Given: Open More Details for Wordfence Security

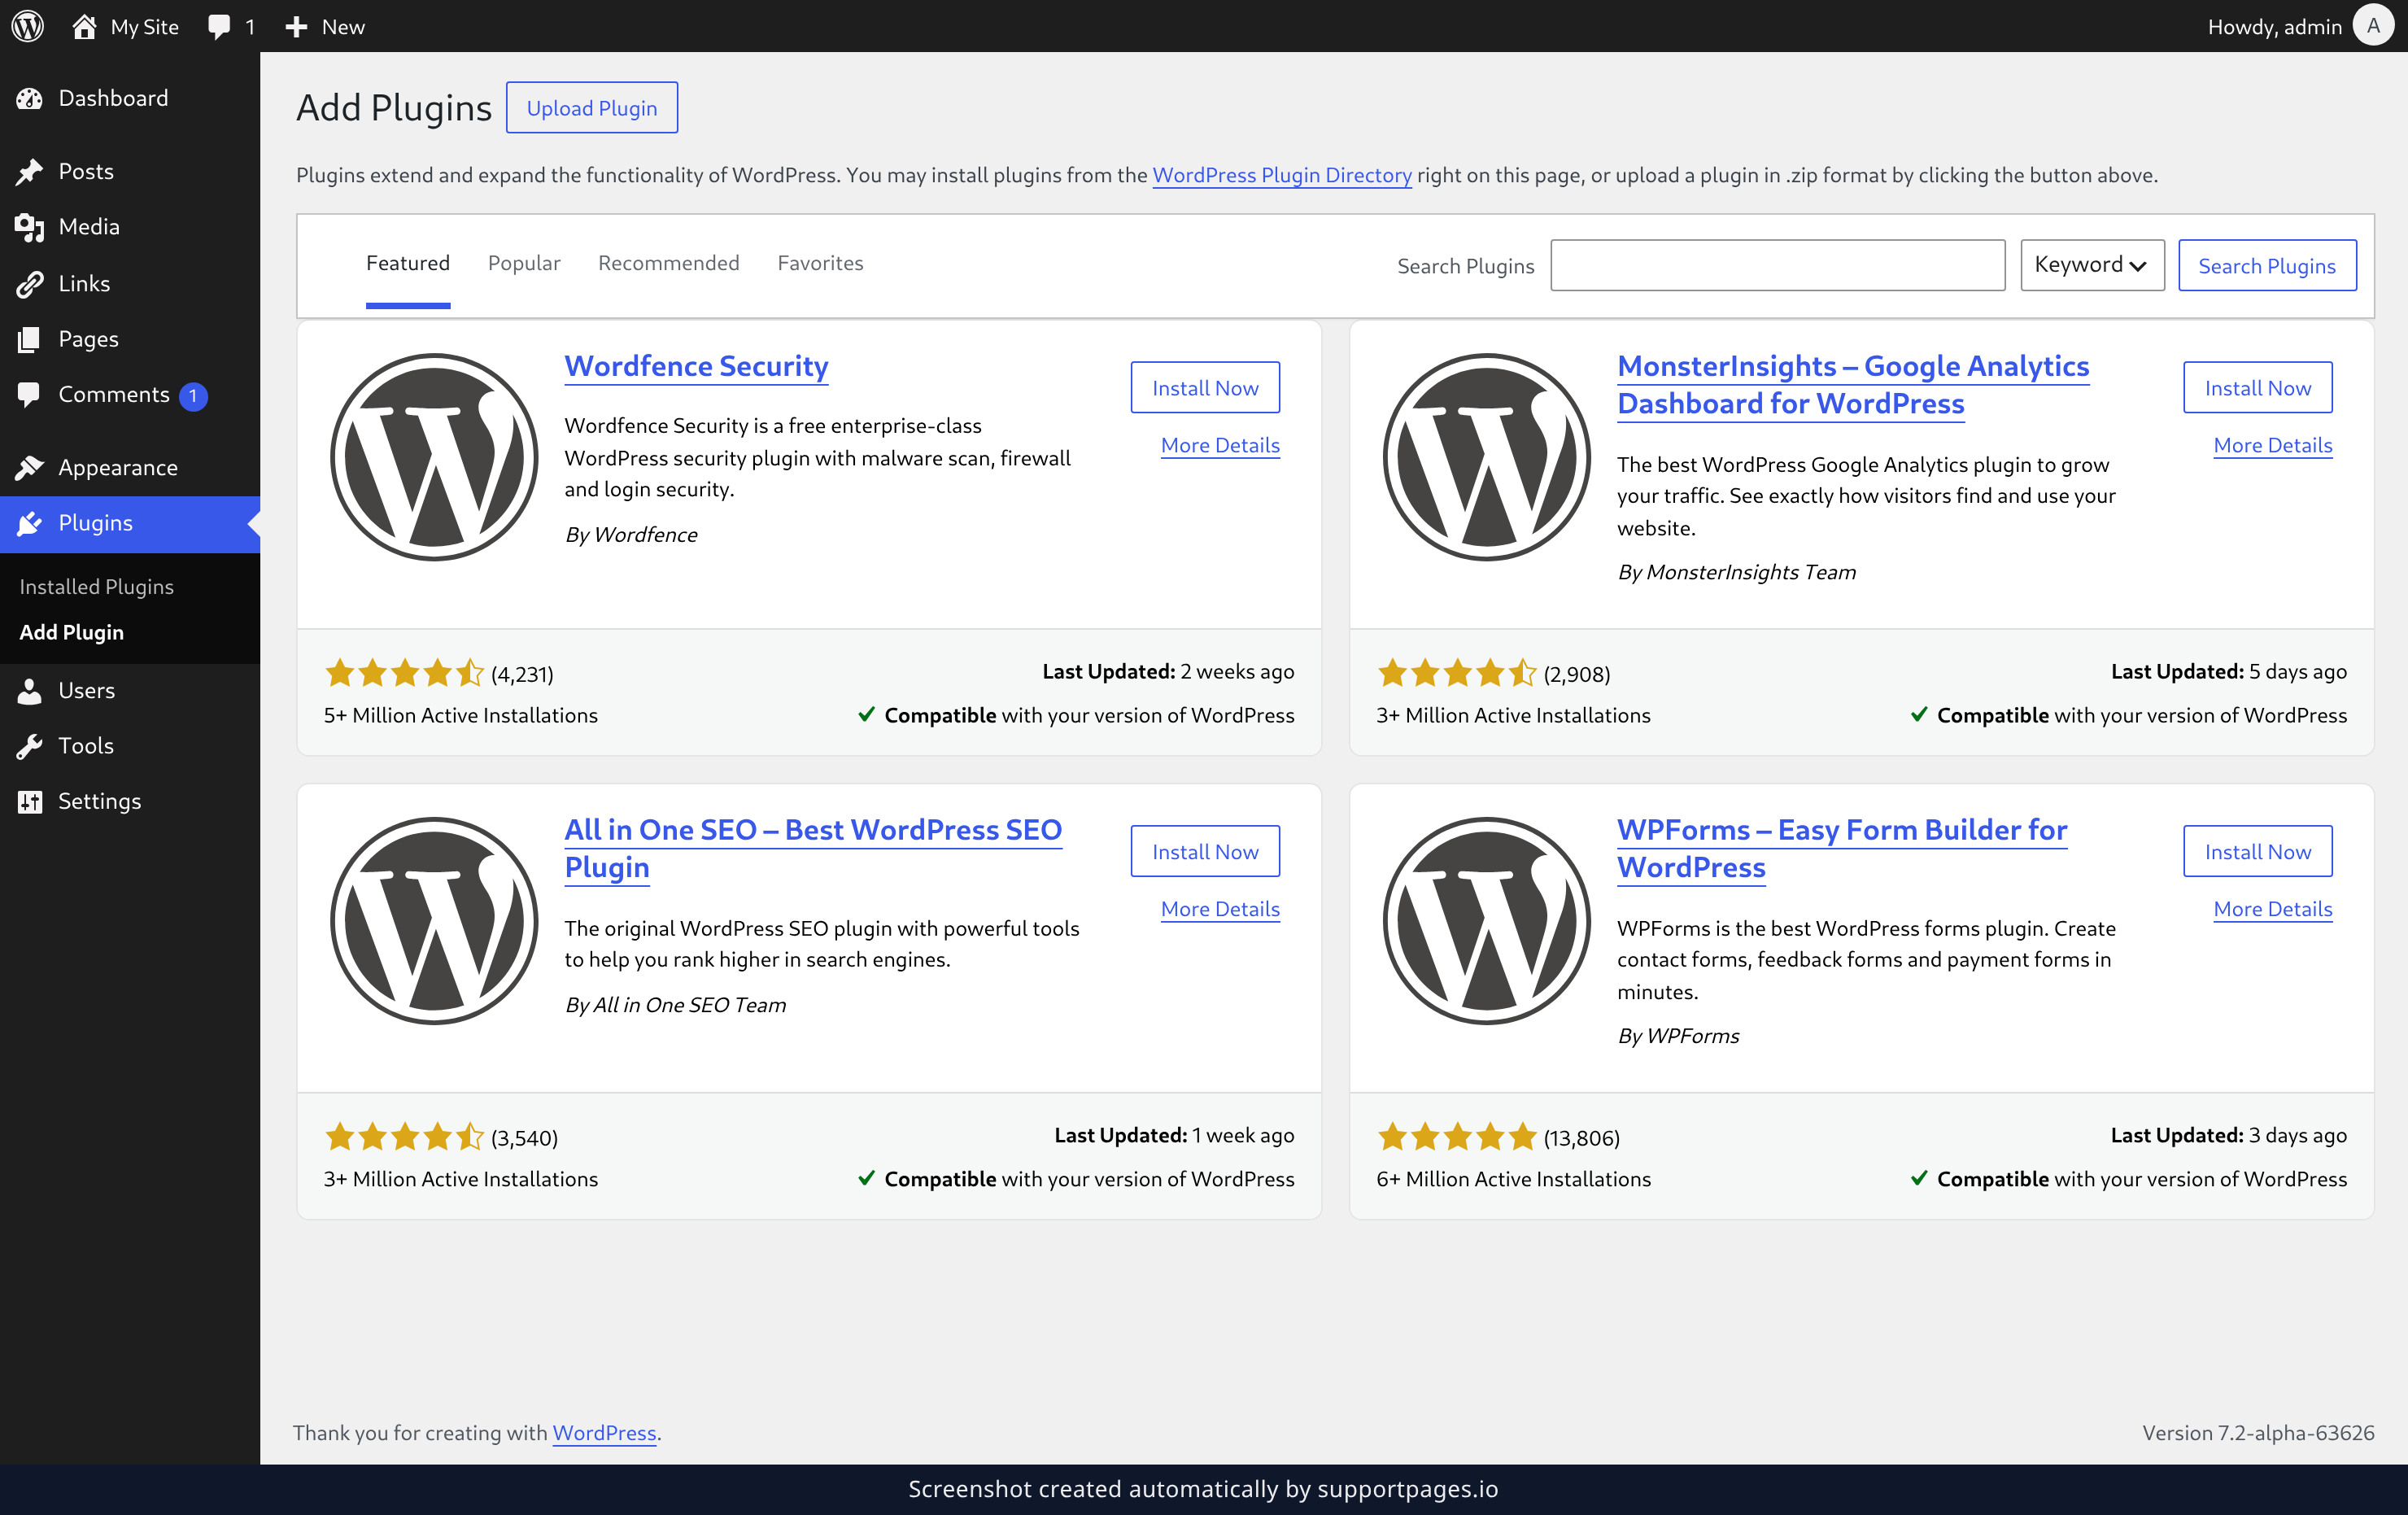Looking at the screenshot, I should pyautogui.click(x=1220, y=445).
